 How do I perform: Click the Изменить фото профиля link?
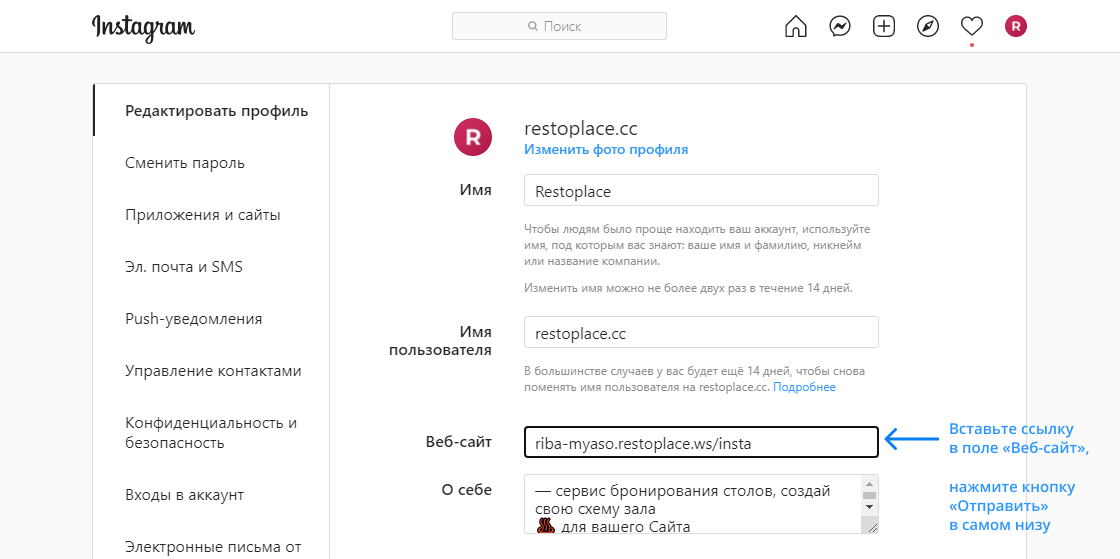pos(606,150)
